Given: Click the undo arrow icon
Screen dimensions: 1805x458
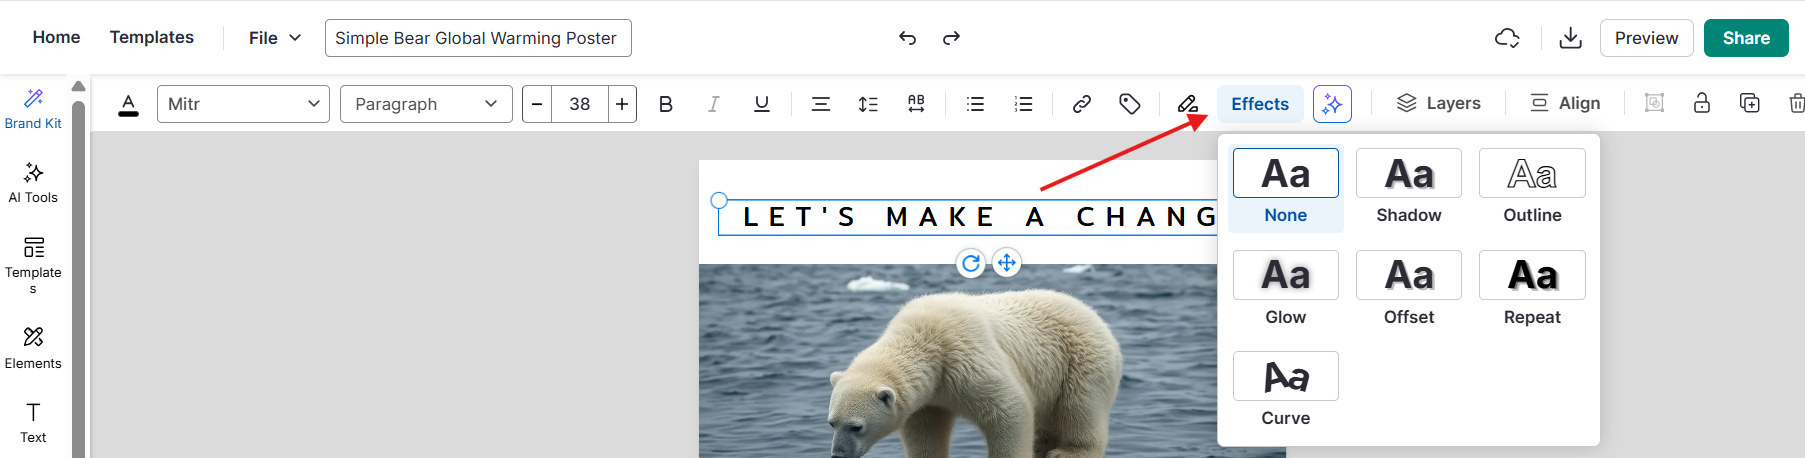Looking at the screenshot, I should (x=907, y=38).
